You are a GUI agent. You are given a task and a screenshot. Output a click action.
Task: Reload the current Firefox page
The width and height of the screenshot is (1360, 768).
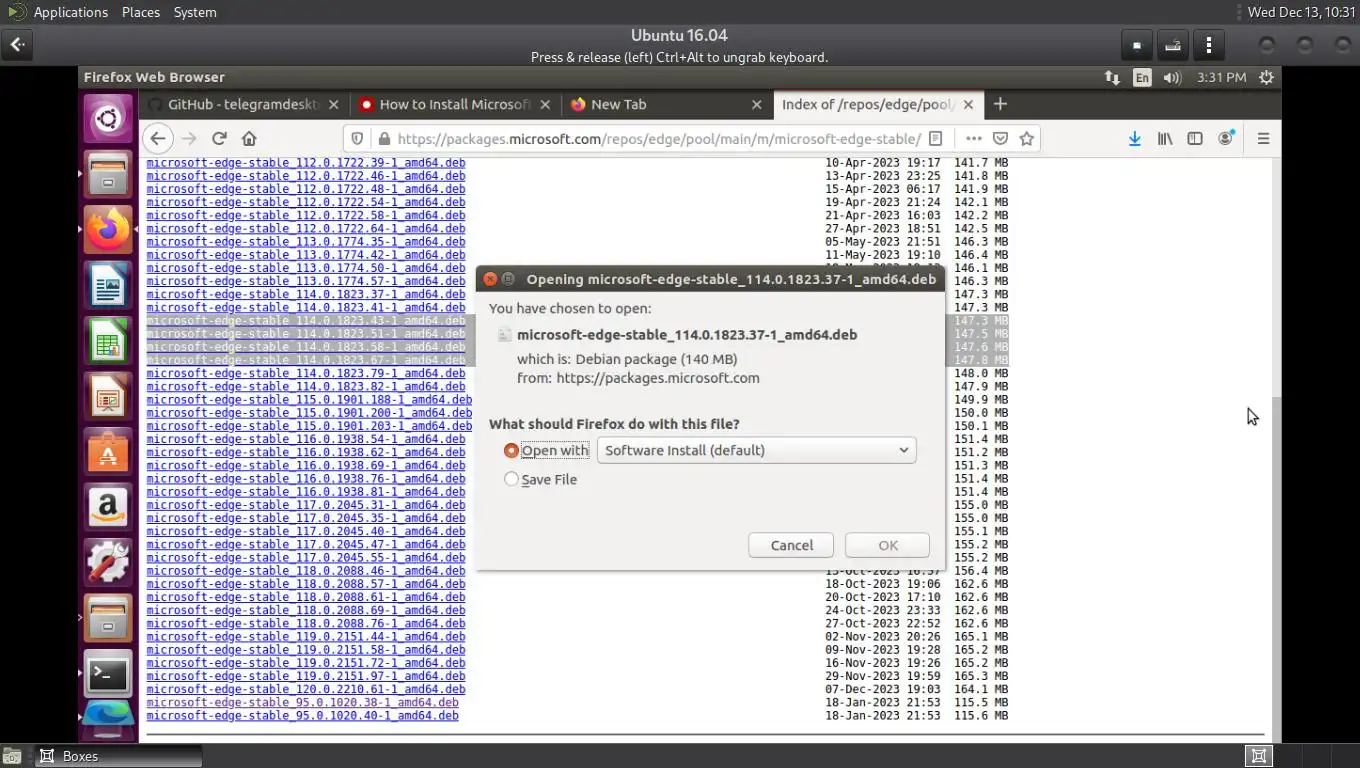219,139
